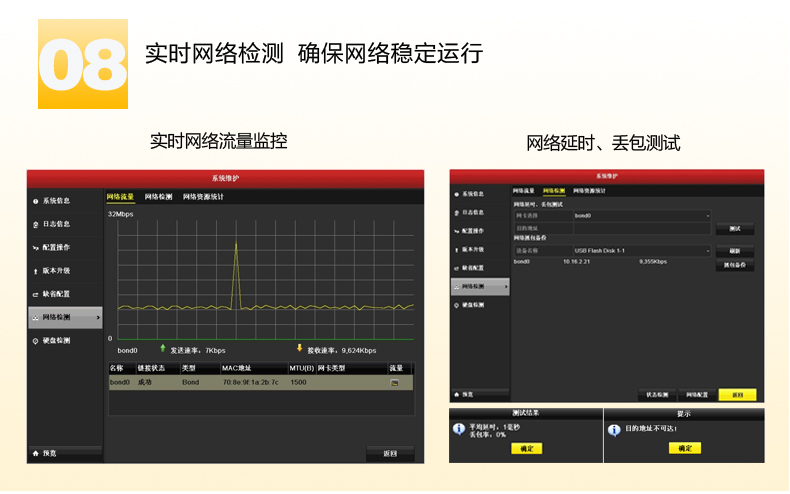Click the 32Mbps axis label on graph
This screenshot has width=790, height=494.
coord(120,214)
